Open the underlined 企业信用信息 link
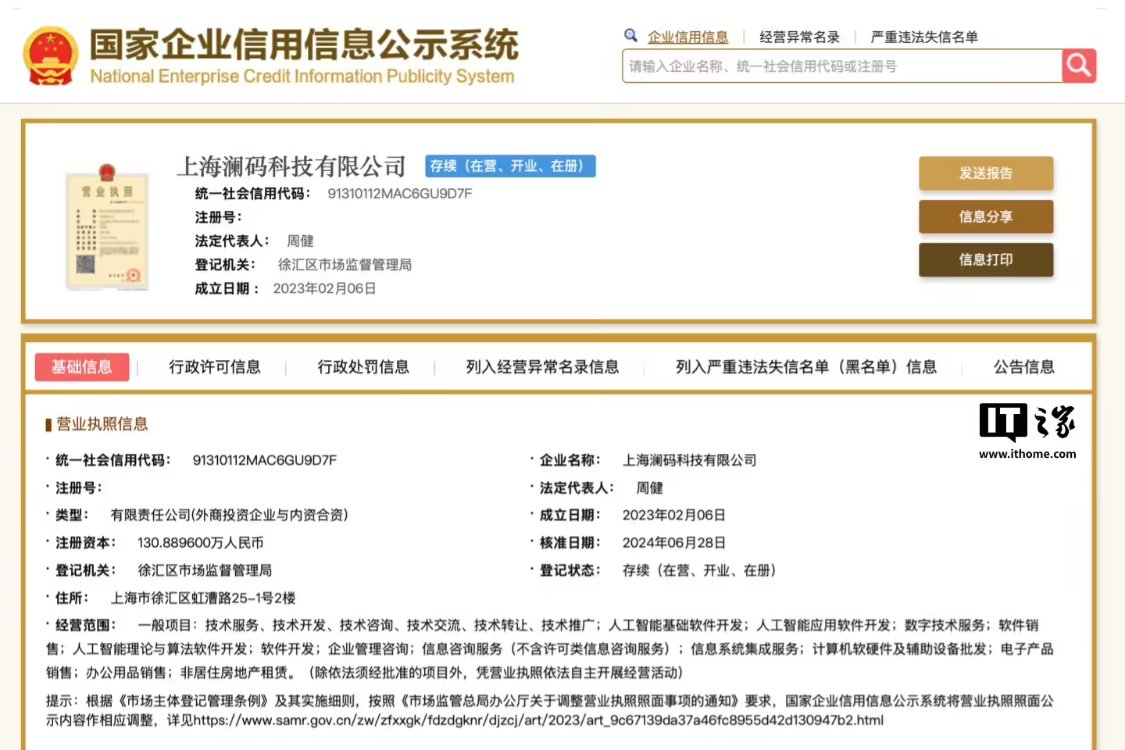The height and width of the screenshot is (750, 1125). [x=688, y=34]
